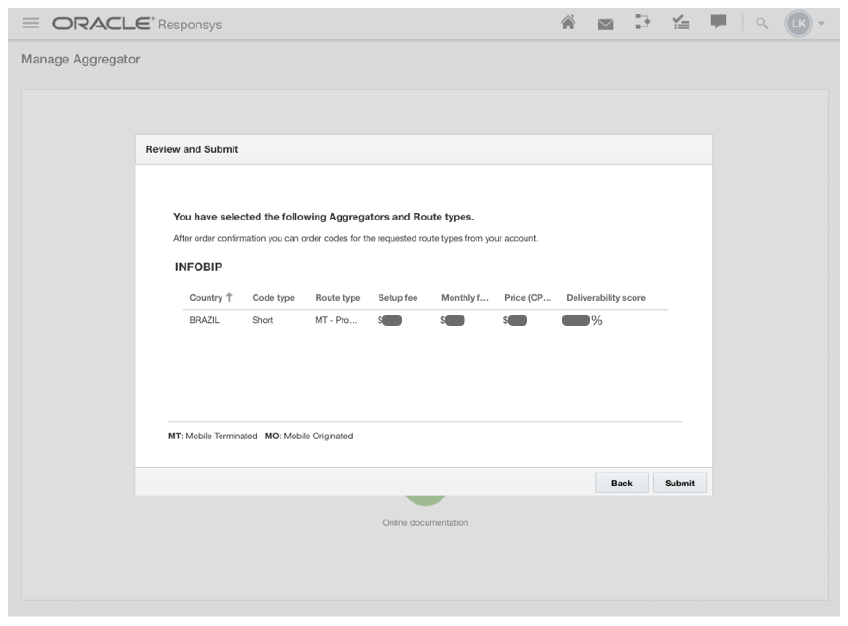
Task: Click the Route type column header
Action: [x=337, y=298]
